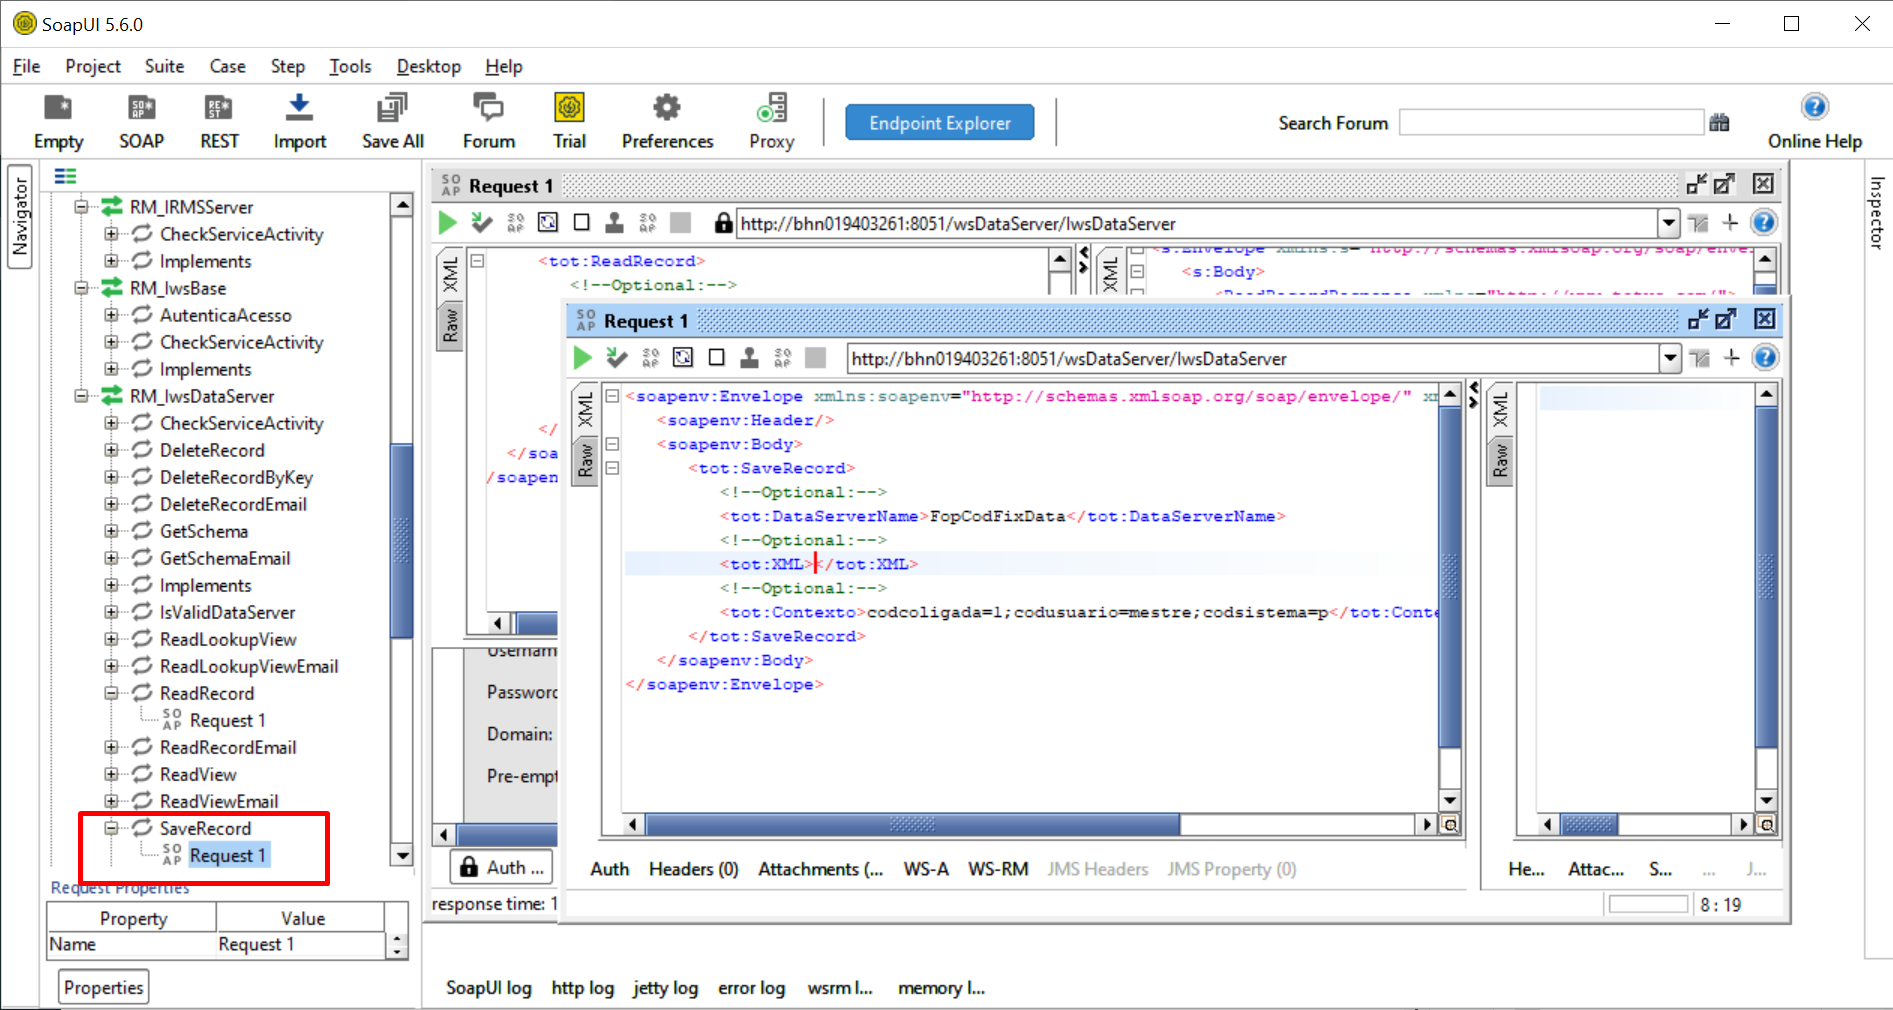1893x1010 pixels.
Task: Select the IsValidDataServer operation in tree
Action: click(227, 612)
